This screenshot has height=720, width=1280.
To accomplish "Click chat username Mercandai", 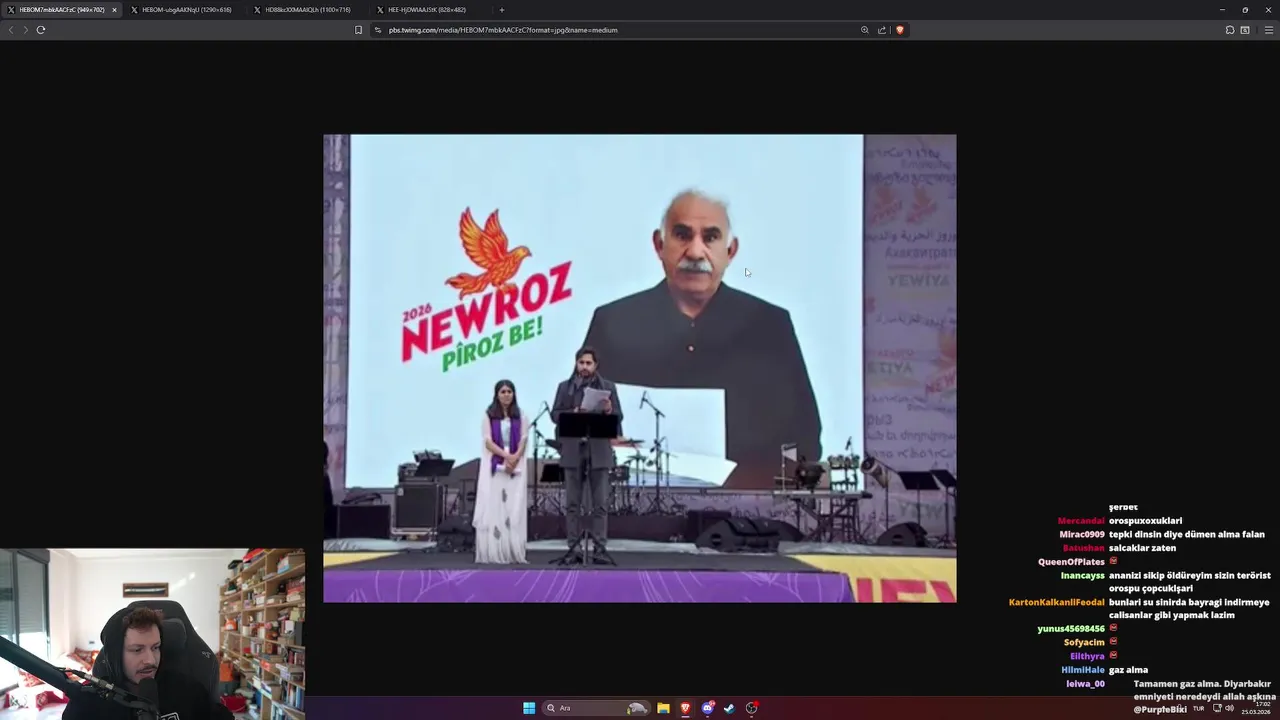I will [x=1081, y=521].
